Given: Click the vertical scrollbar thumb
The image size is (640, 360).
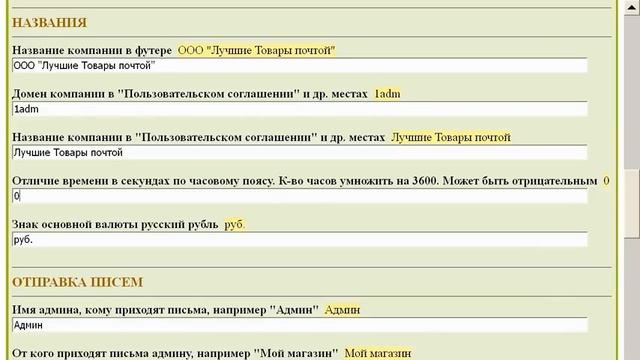Looking at the screenshot, I should [x=632, y=203].
